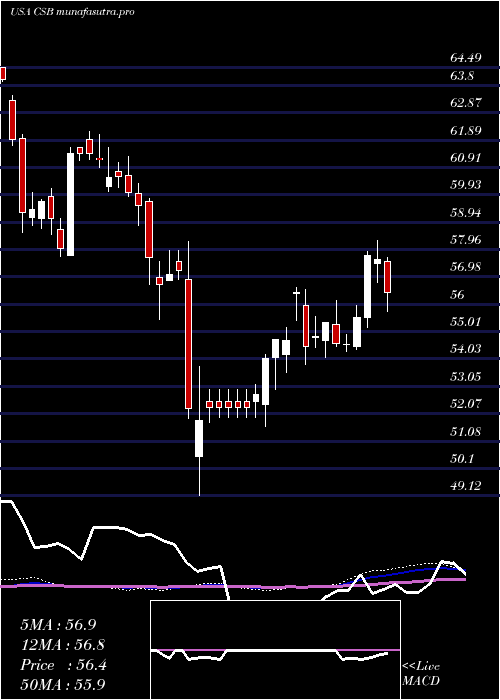The height and width of the screenshot is (700, 500).
Task: Select the 56.98 price axis label
Action: [466, 267]
